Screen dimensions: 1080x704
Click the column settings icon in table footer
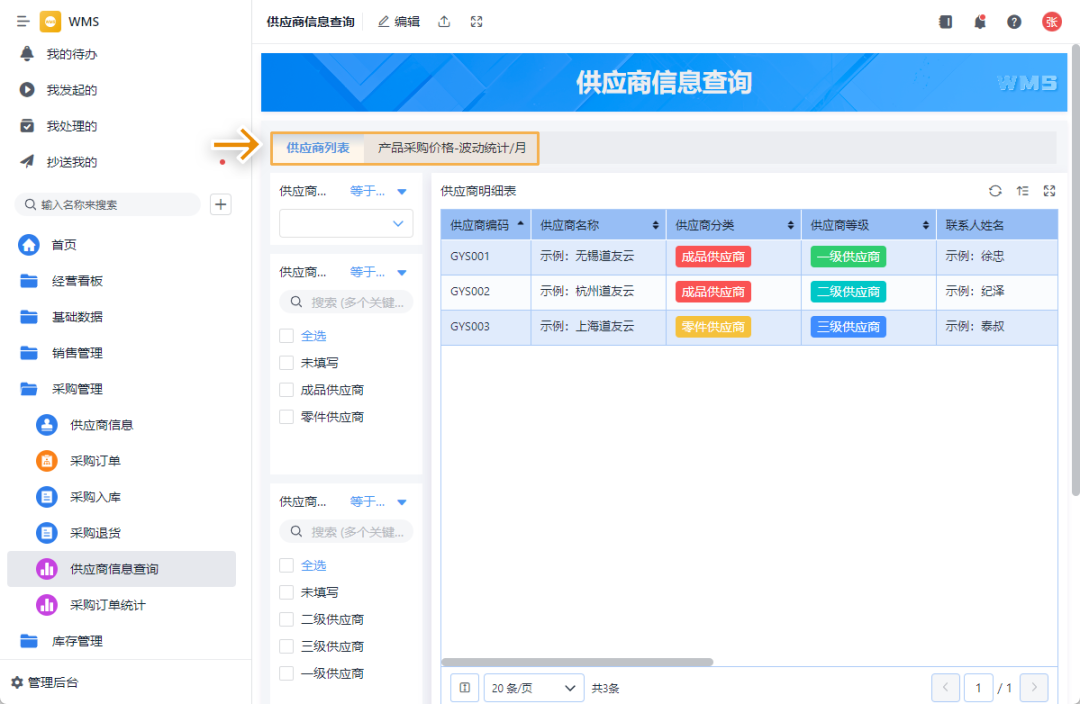[x=465, y=687]
